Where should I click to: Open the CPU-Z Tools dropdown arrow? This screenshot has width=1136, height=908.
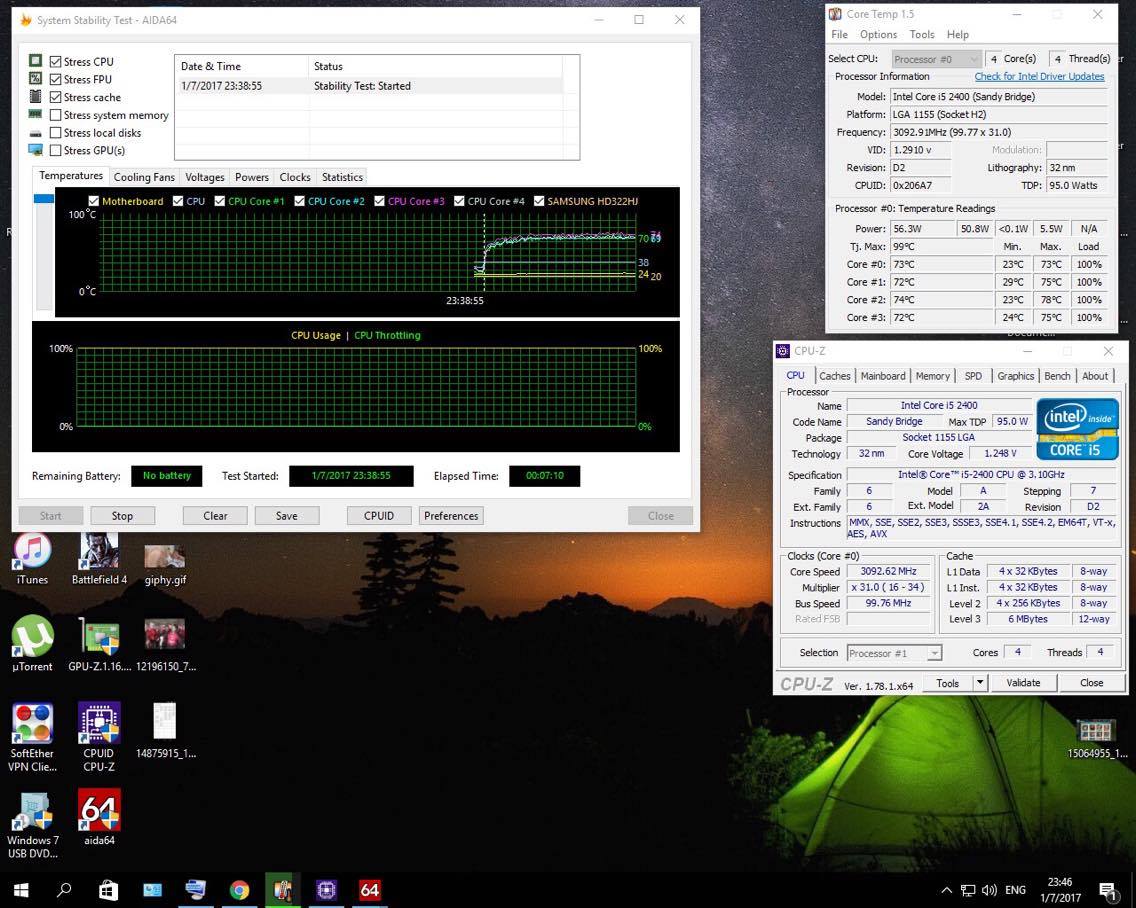980,683
